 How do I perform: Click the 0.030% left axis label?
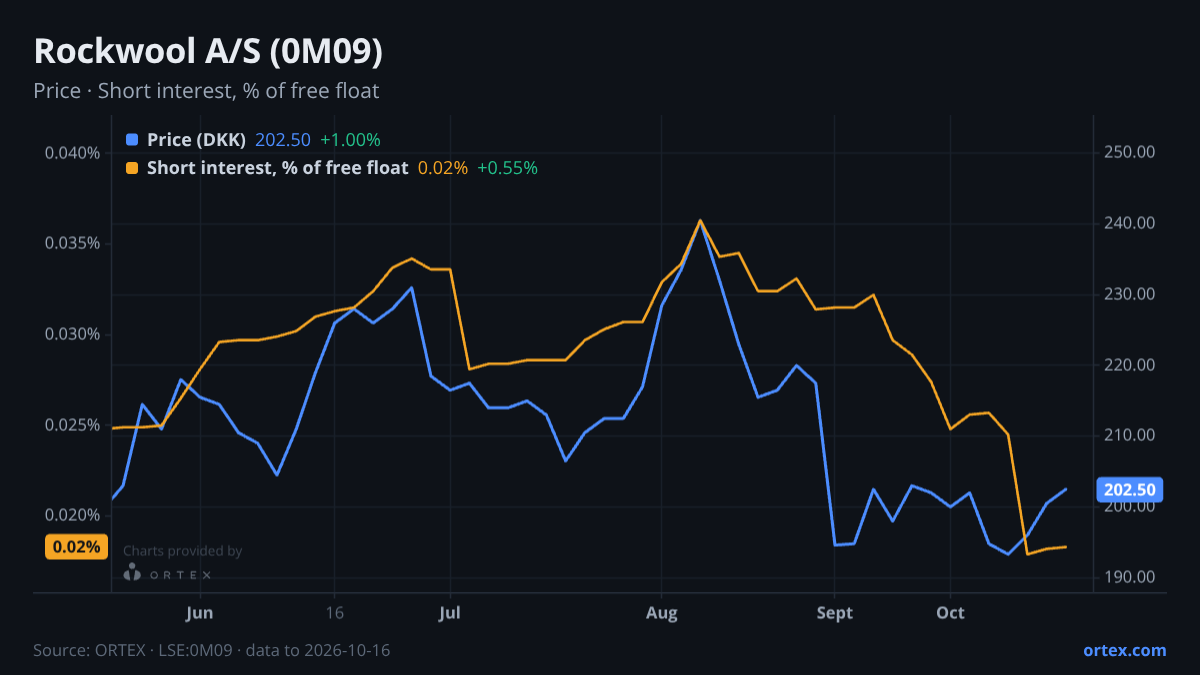[72, 334]
